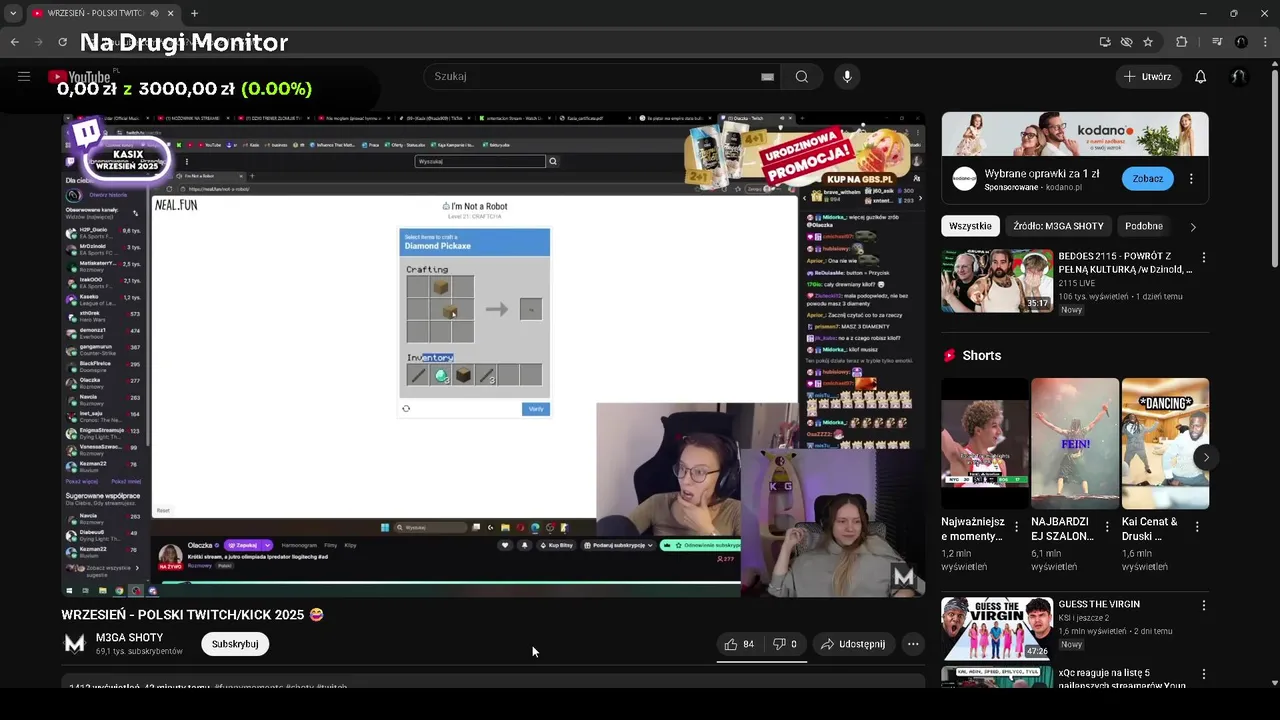The height and width of the screenshot is (720, 1280).
Task: Open the kodano banner advertisement
Action: click(1075, 134)
